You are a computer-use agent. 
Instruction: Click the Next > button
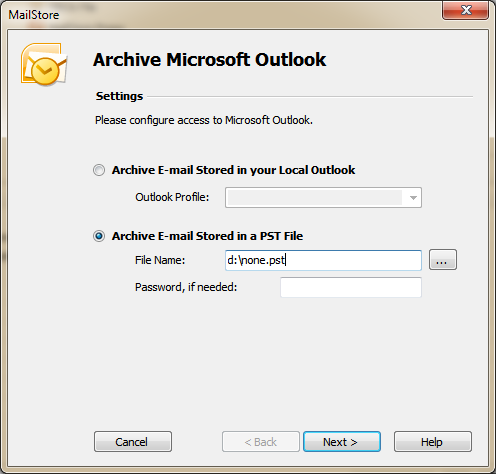[342, 442]
